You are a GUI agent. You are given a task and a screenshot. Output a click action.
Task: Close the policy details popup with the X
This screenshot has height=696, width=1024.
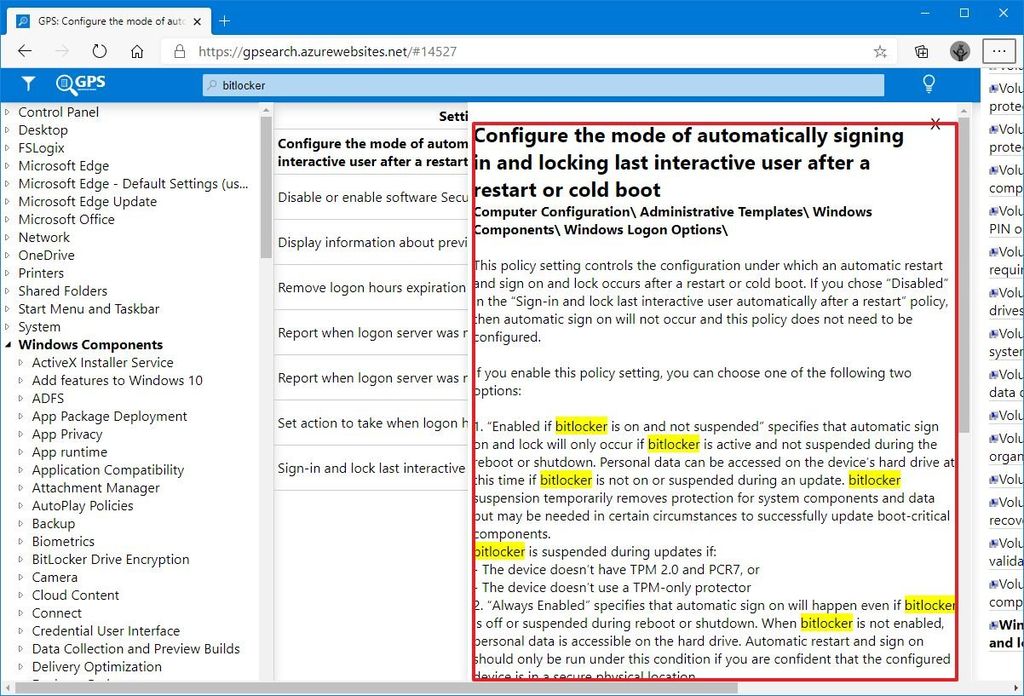[x=936, y=124]
